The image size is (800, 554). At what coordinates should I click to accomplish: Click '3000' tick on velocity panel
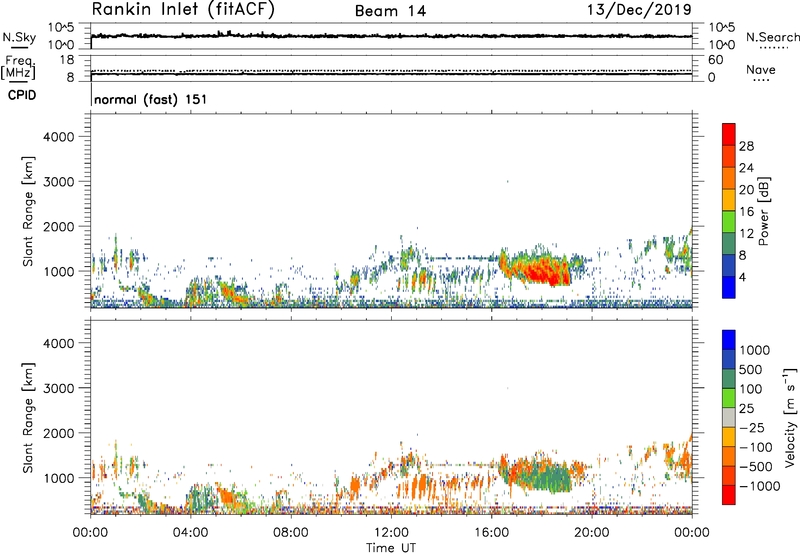[59, 388]
